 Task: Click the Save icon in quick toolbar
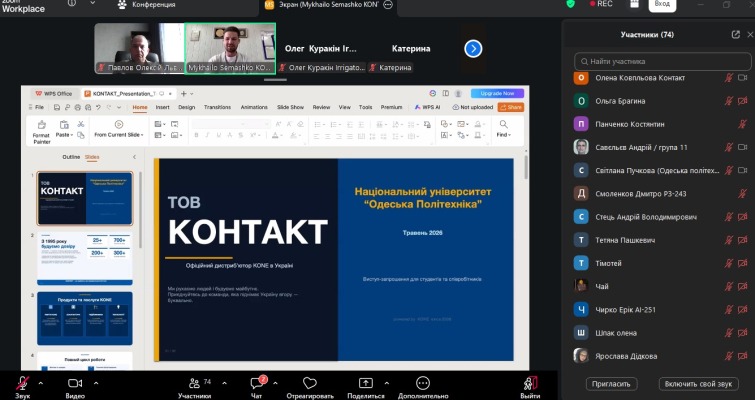57,107
